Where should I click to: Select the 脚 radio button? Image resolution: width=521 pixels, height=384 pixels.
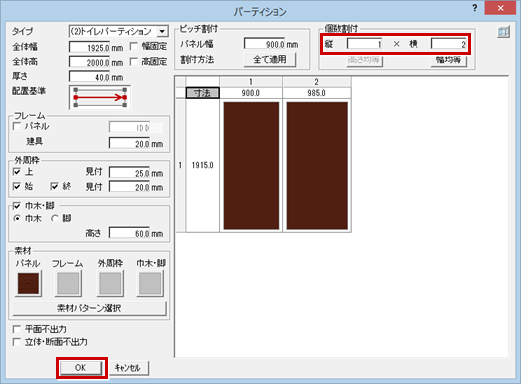pyautogui.click(x=55, y=218)
